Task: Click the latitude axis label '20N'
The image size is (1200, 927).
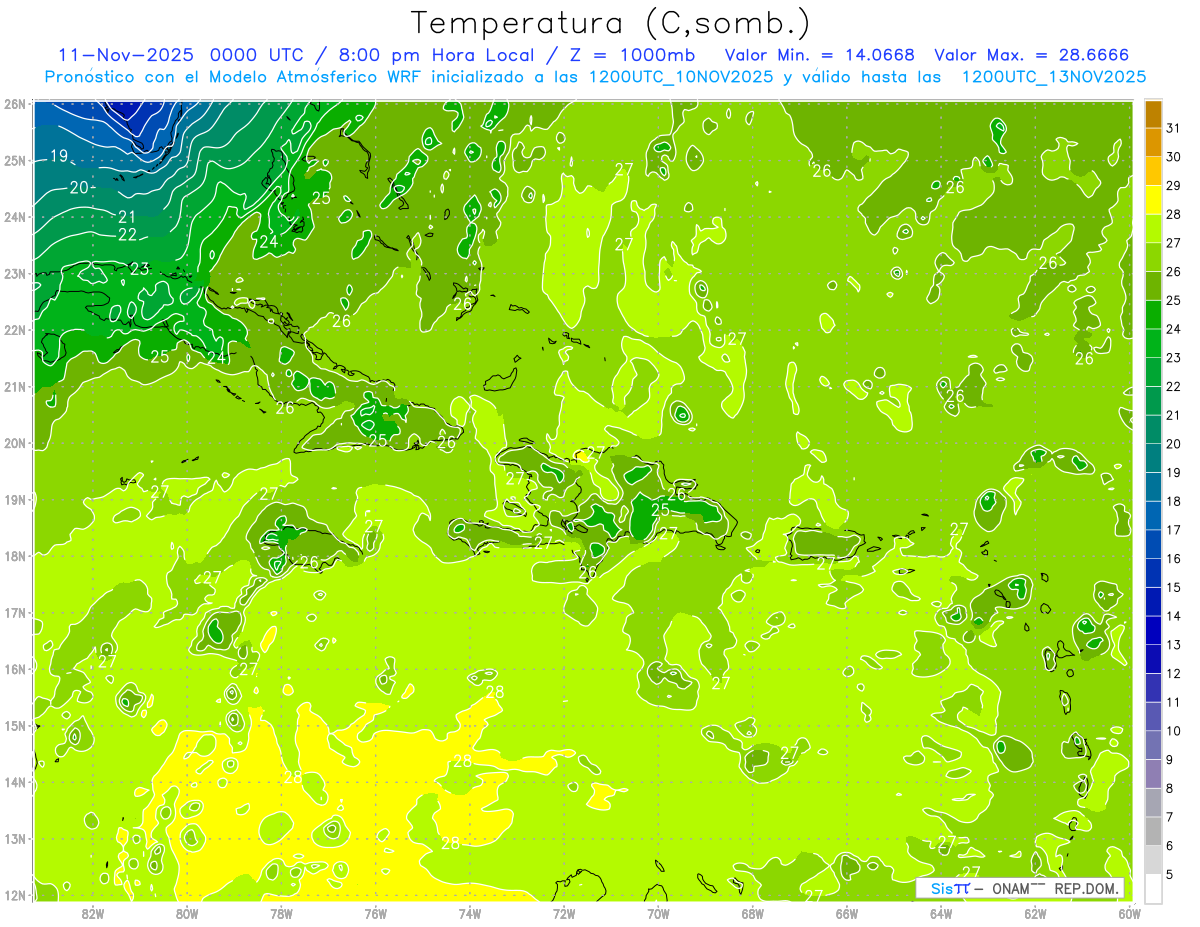Action: pos(14,443)
